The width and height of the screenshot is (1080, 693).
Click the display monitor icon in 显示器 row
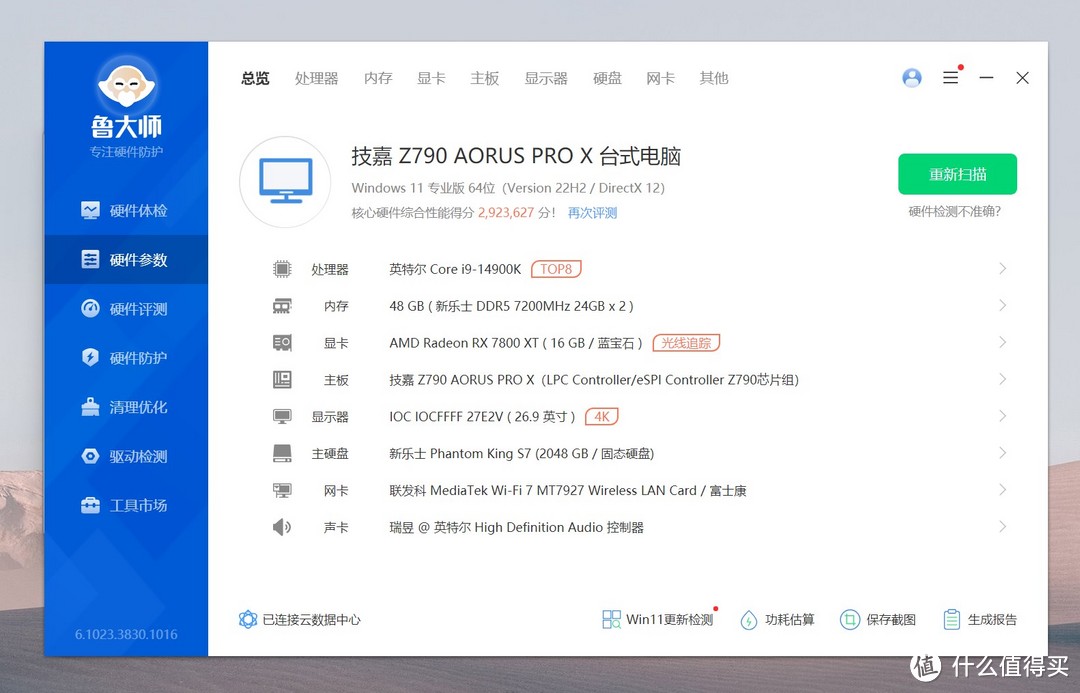[282, 416]
